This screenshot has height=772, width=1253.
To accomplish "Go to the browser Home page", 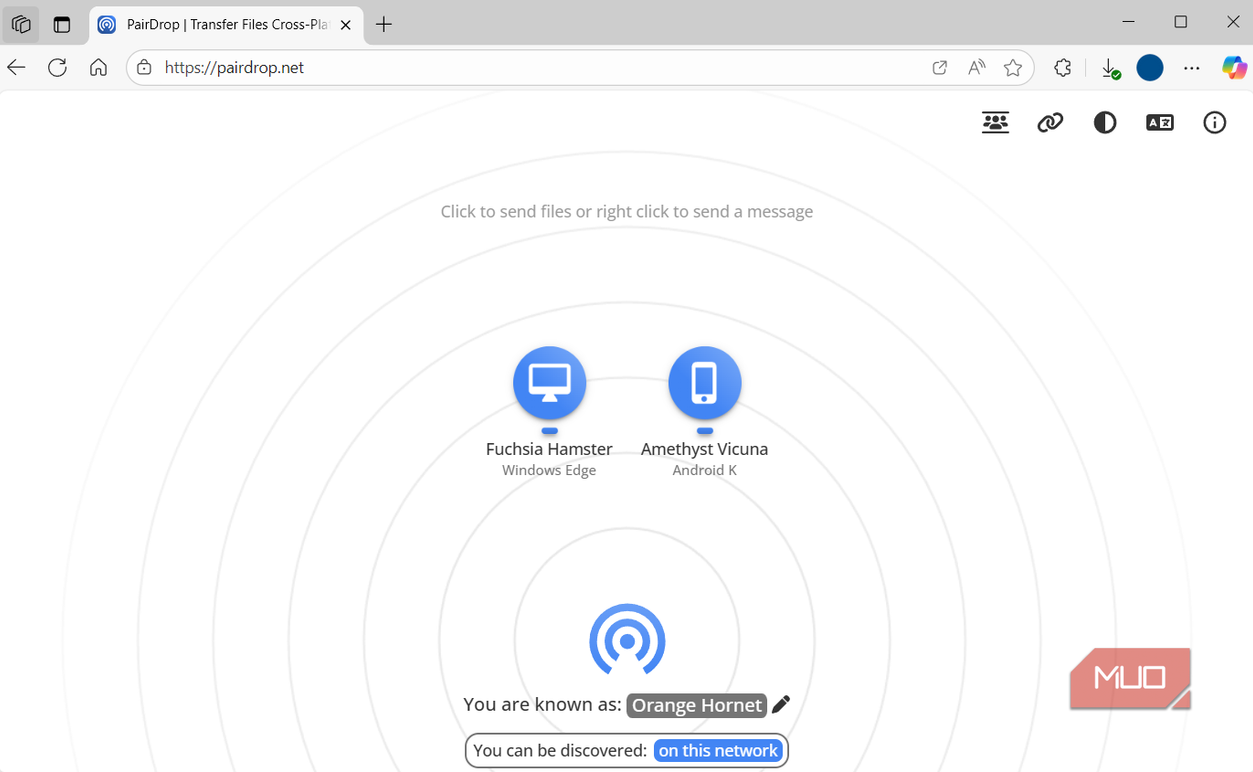I will point(98,67).
